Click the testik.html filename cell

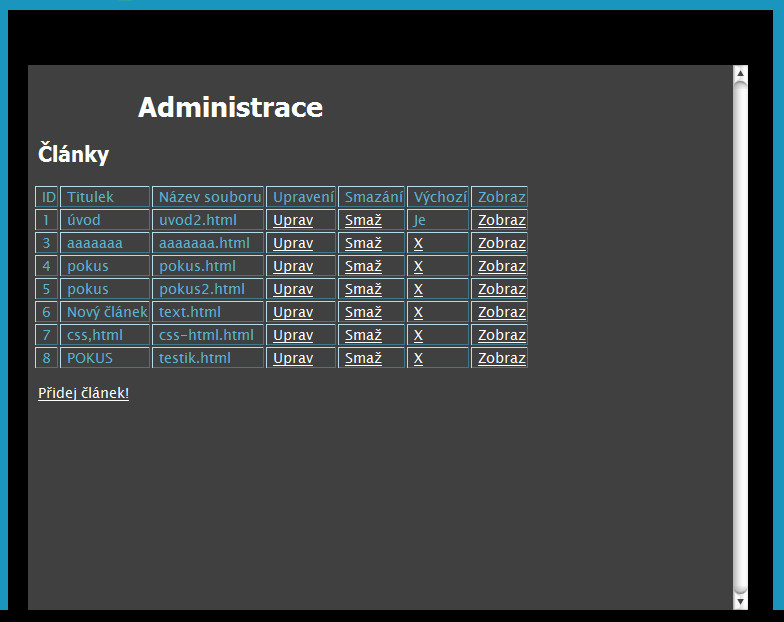tap(208, 358)
